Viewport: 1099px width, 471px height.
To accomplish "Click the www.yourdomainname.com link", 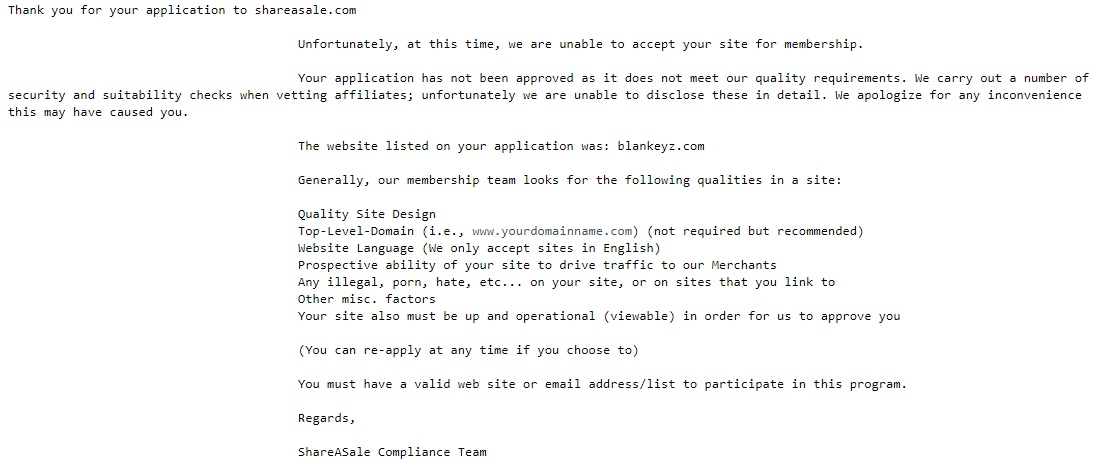I will (x=553, y=231).
